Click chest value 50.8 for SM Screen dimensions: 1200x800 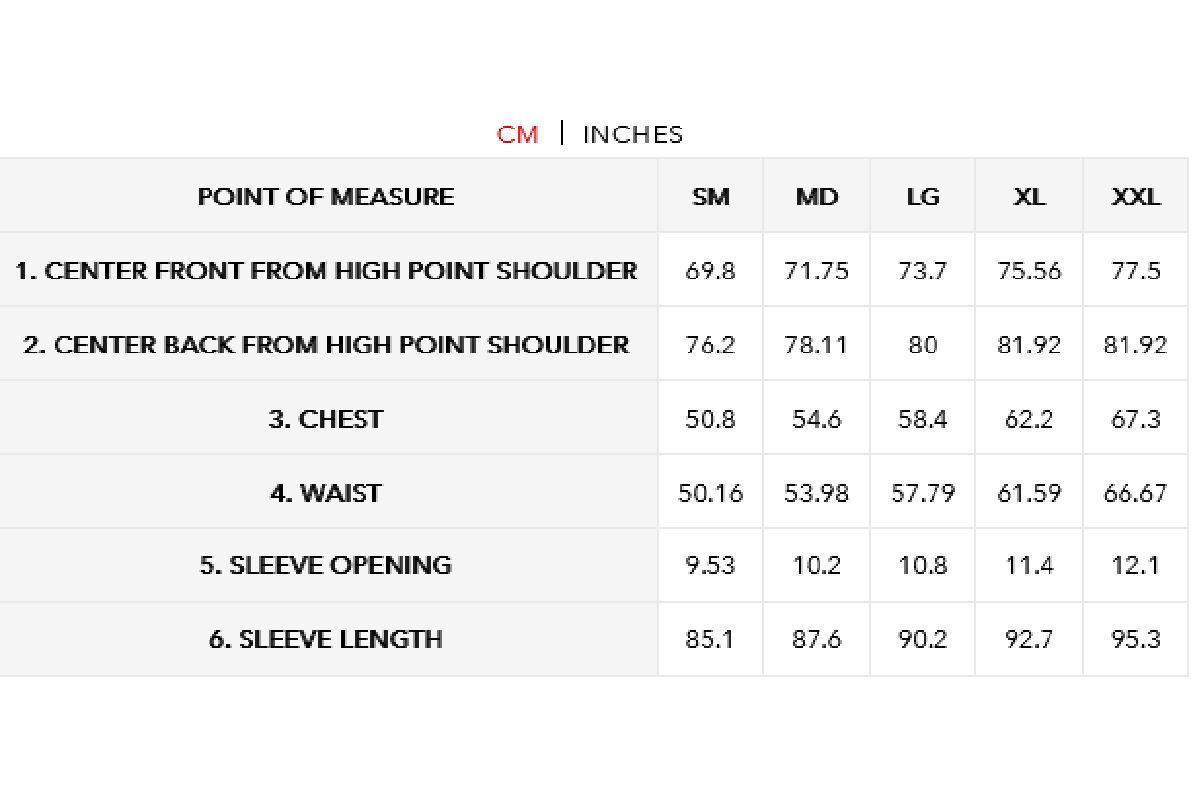pos(711,418)
